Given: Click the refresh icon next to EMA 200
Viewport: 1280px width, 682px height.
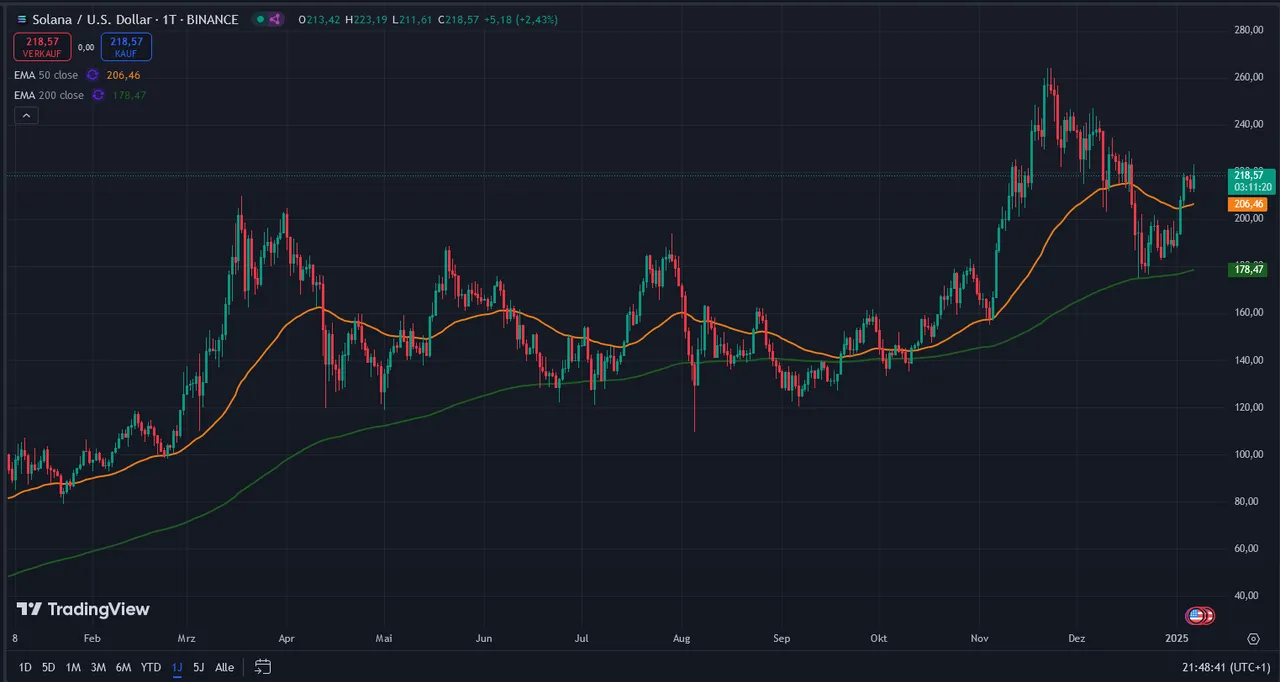Looking at the screenshot, I should (x=98, y=95).
